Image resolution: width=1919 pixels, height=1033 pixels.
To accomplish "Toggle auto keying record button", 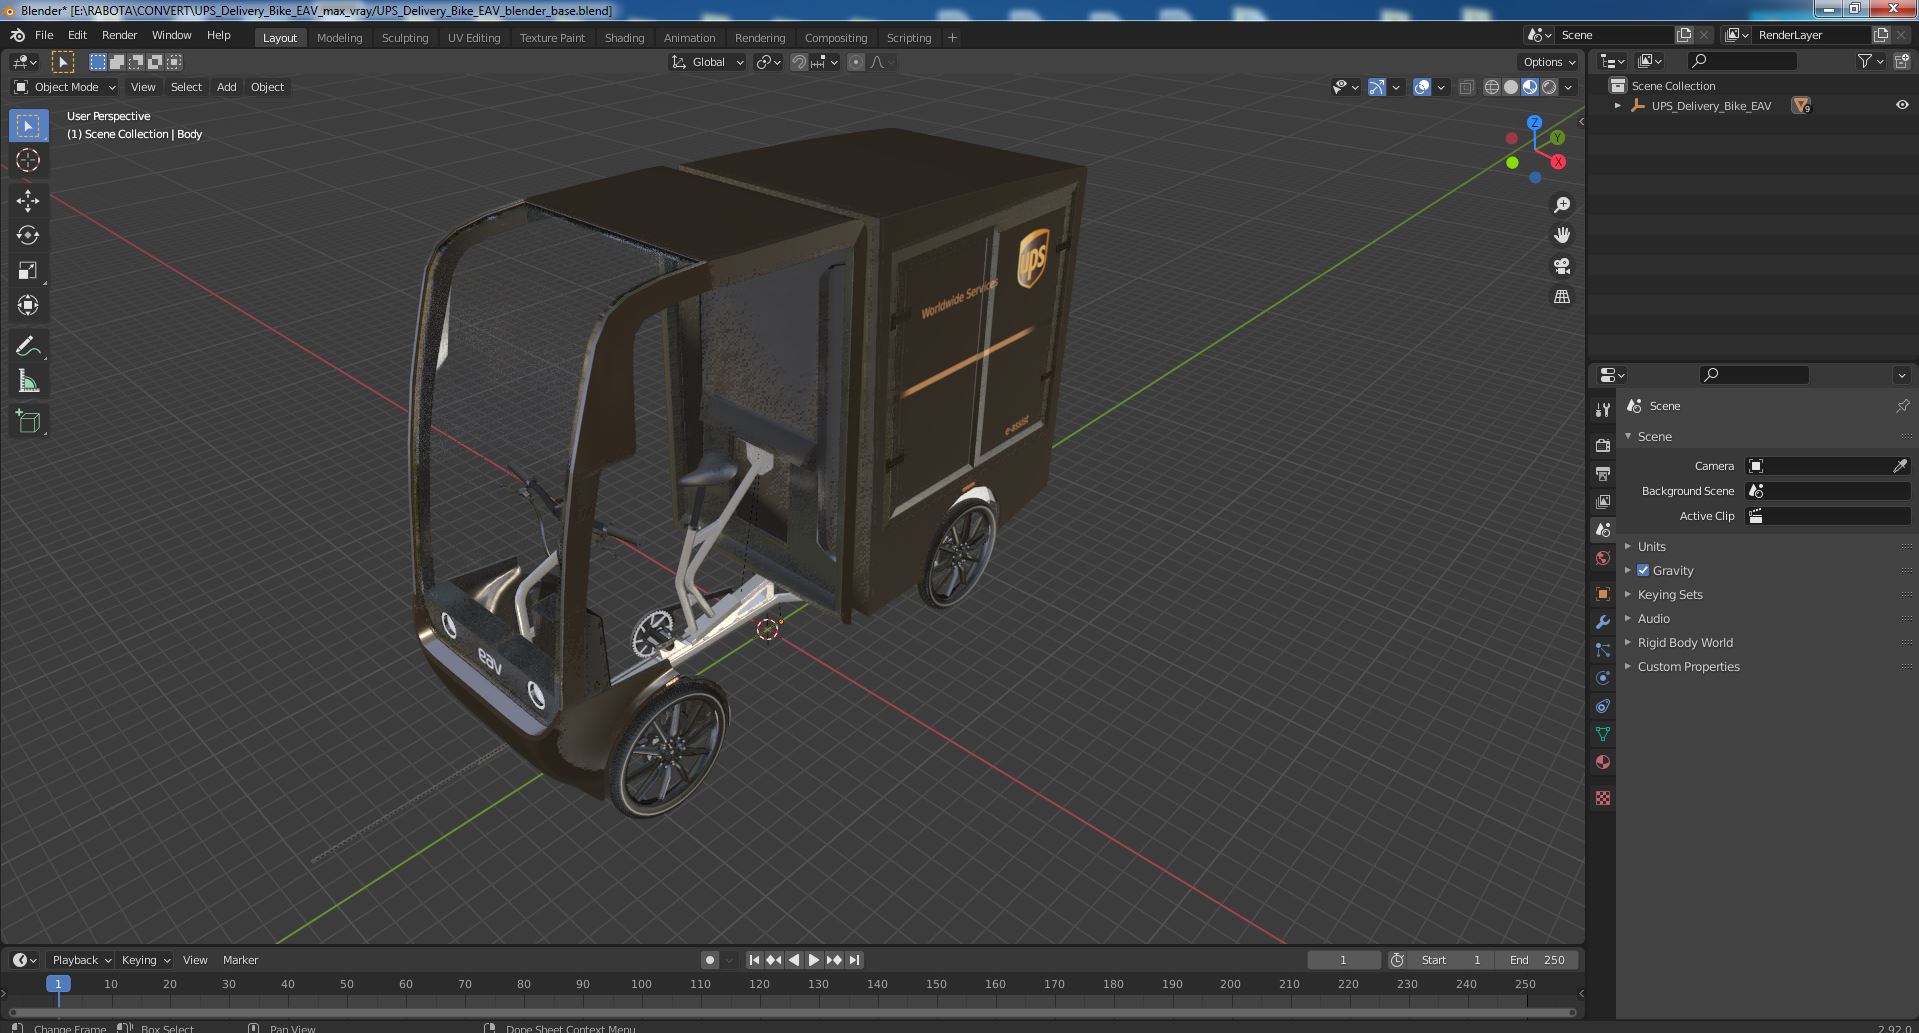I will point(710,960).
